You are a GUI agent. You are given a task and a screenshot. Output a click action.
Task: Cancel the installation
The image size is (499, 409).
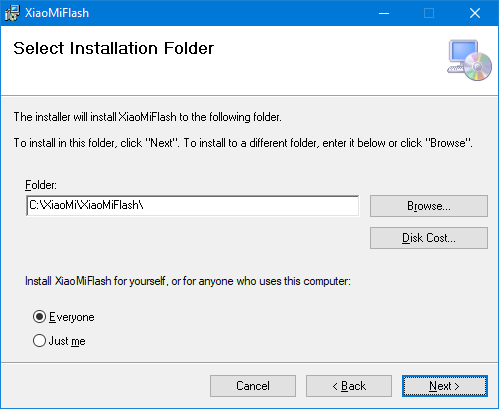253,386
